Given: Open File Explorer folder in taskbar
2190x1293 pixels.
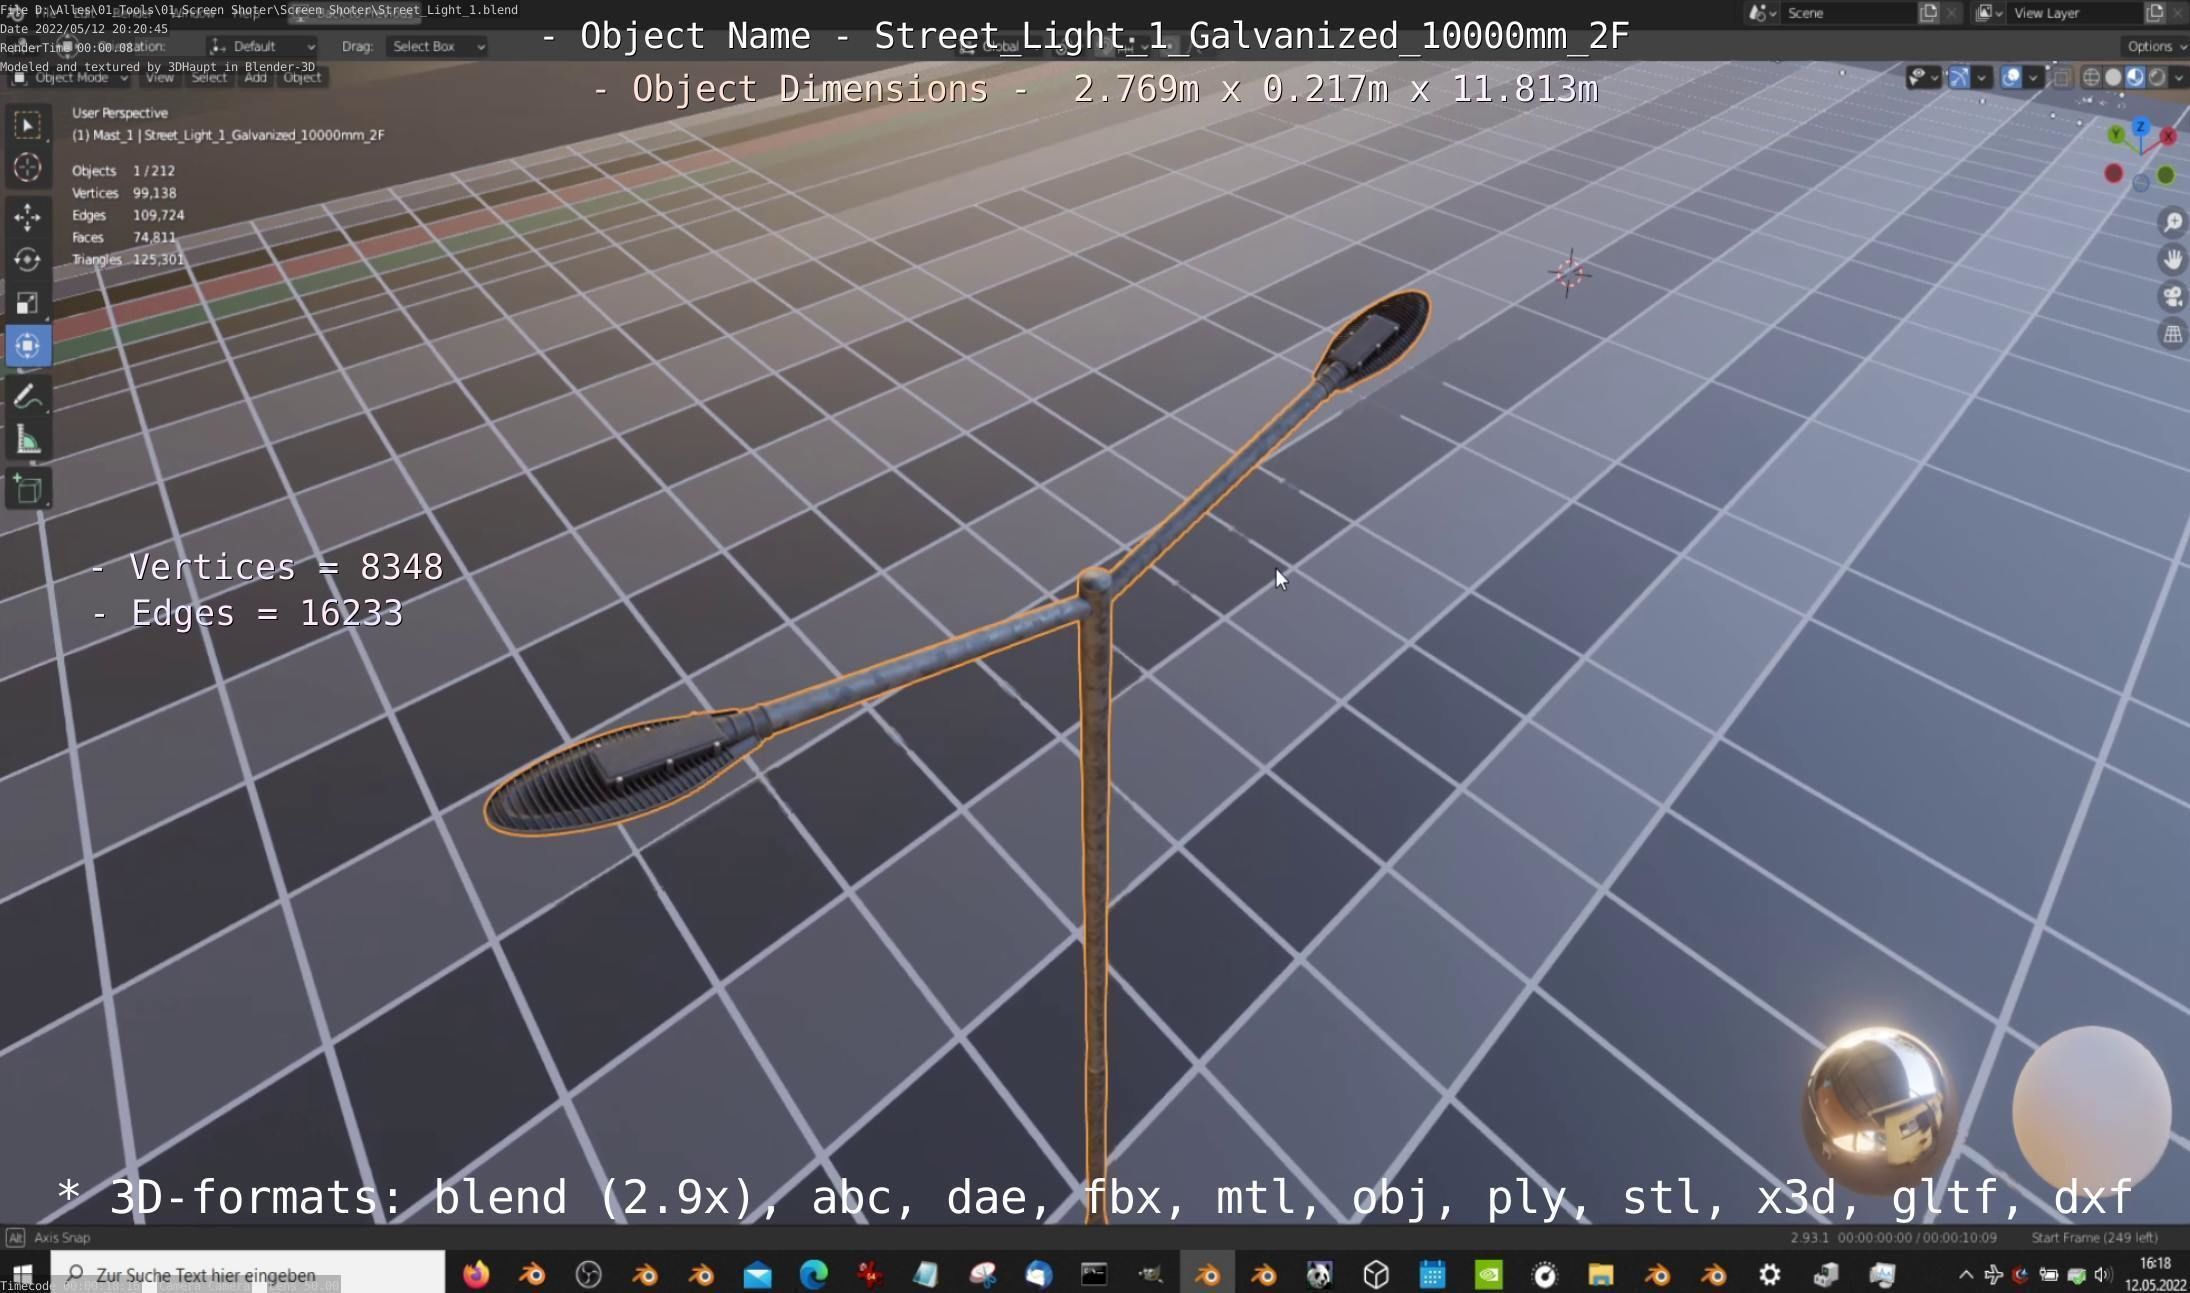Looking at the screenshot, I should pyautogui.click(x=1600, y=1274).
